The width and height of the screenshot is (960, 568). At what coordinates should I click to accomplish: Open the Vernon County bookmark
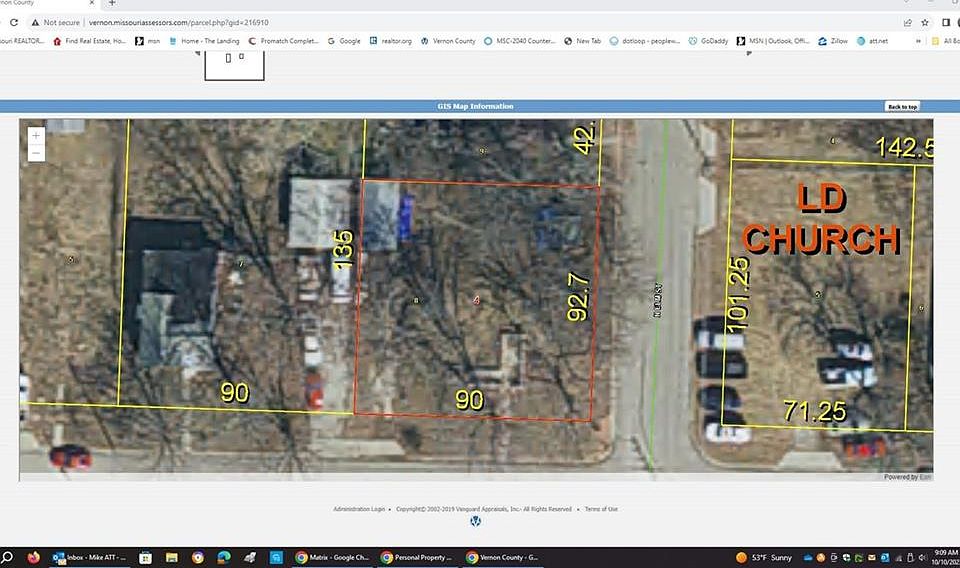point(448,41)
